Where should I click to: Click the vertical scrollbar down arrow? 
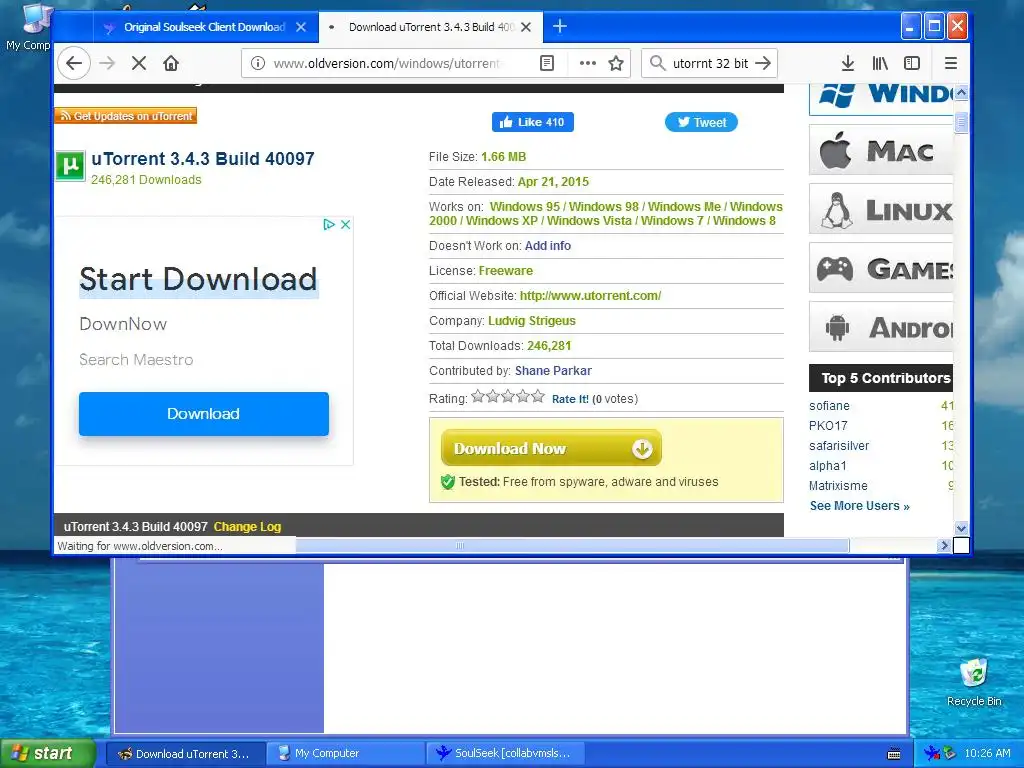coord(961,528)
